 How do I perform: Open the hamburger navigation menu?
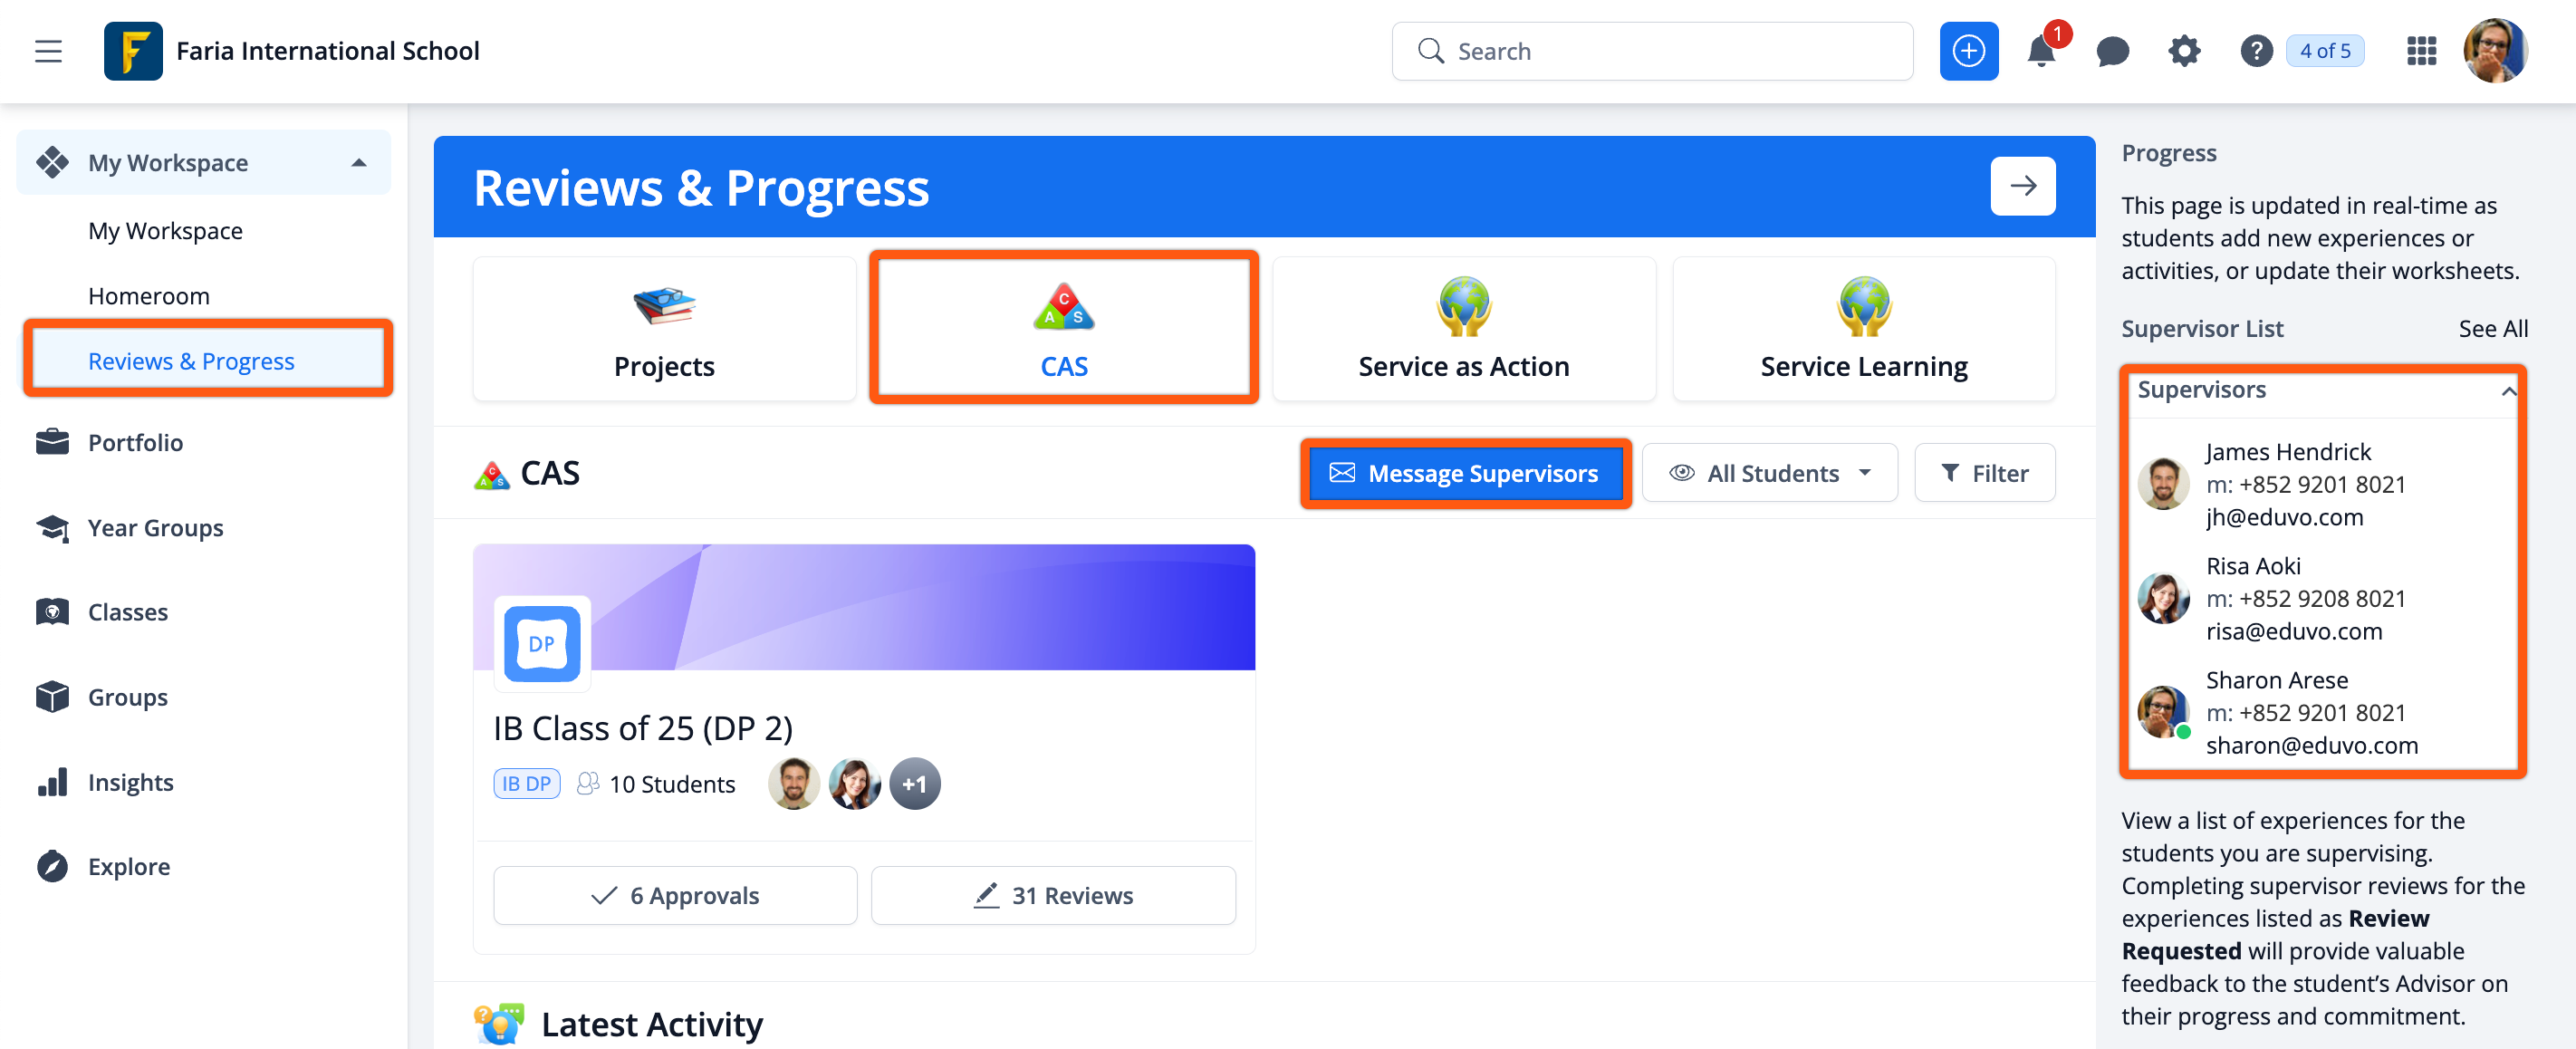tap(48, 51)
